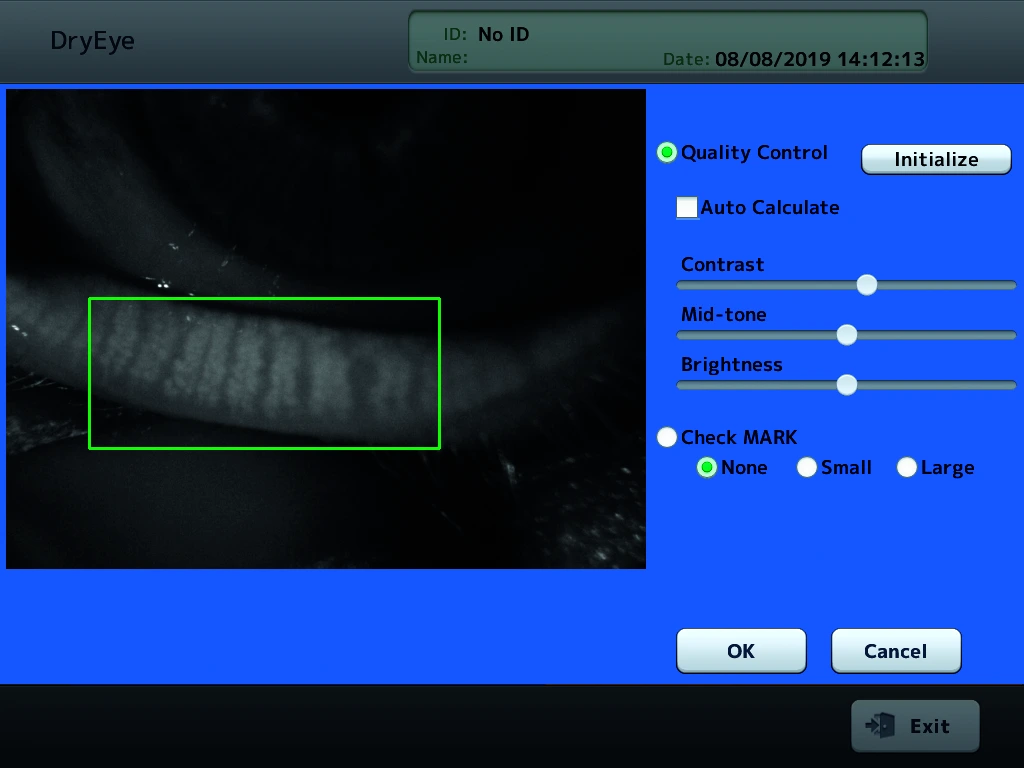This screenshot has height=768, width=1024.
Task: Click inside the green analysis rectangle
Action: tap(264, 373)
